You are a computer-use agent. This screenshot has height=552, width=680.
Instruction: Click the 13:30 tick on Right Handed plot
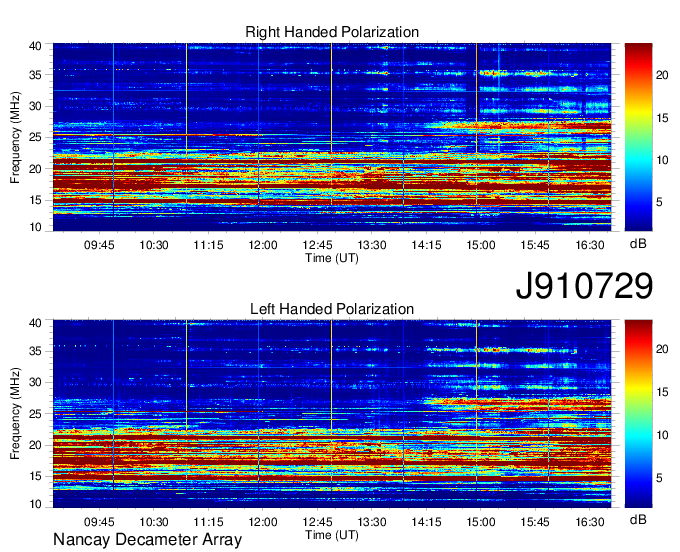(372, 245)
